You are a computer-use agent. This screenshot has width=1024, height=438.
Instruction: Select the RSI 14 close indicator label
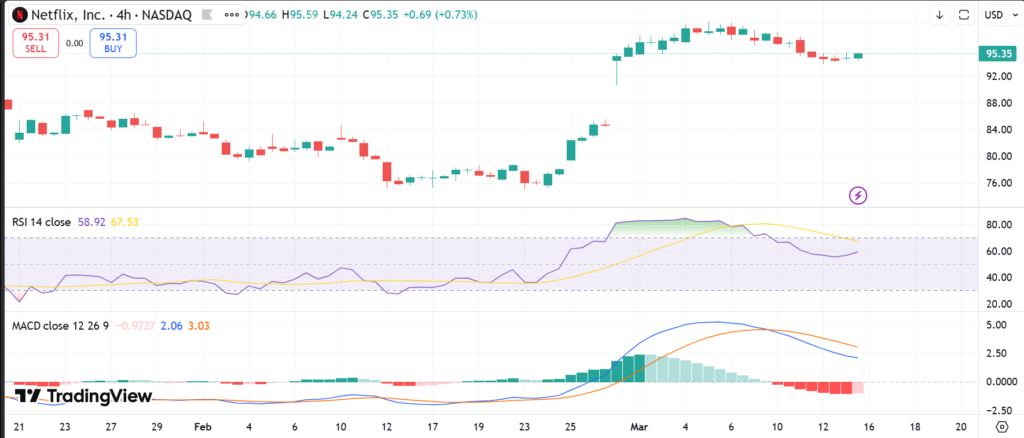coord(41,222)
